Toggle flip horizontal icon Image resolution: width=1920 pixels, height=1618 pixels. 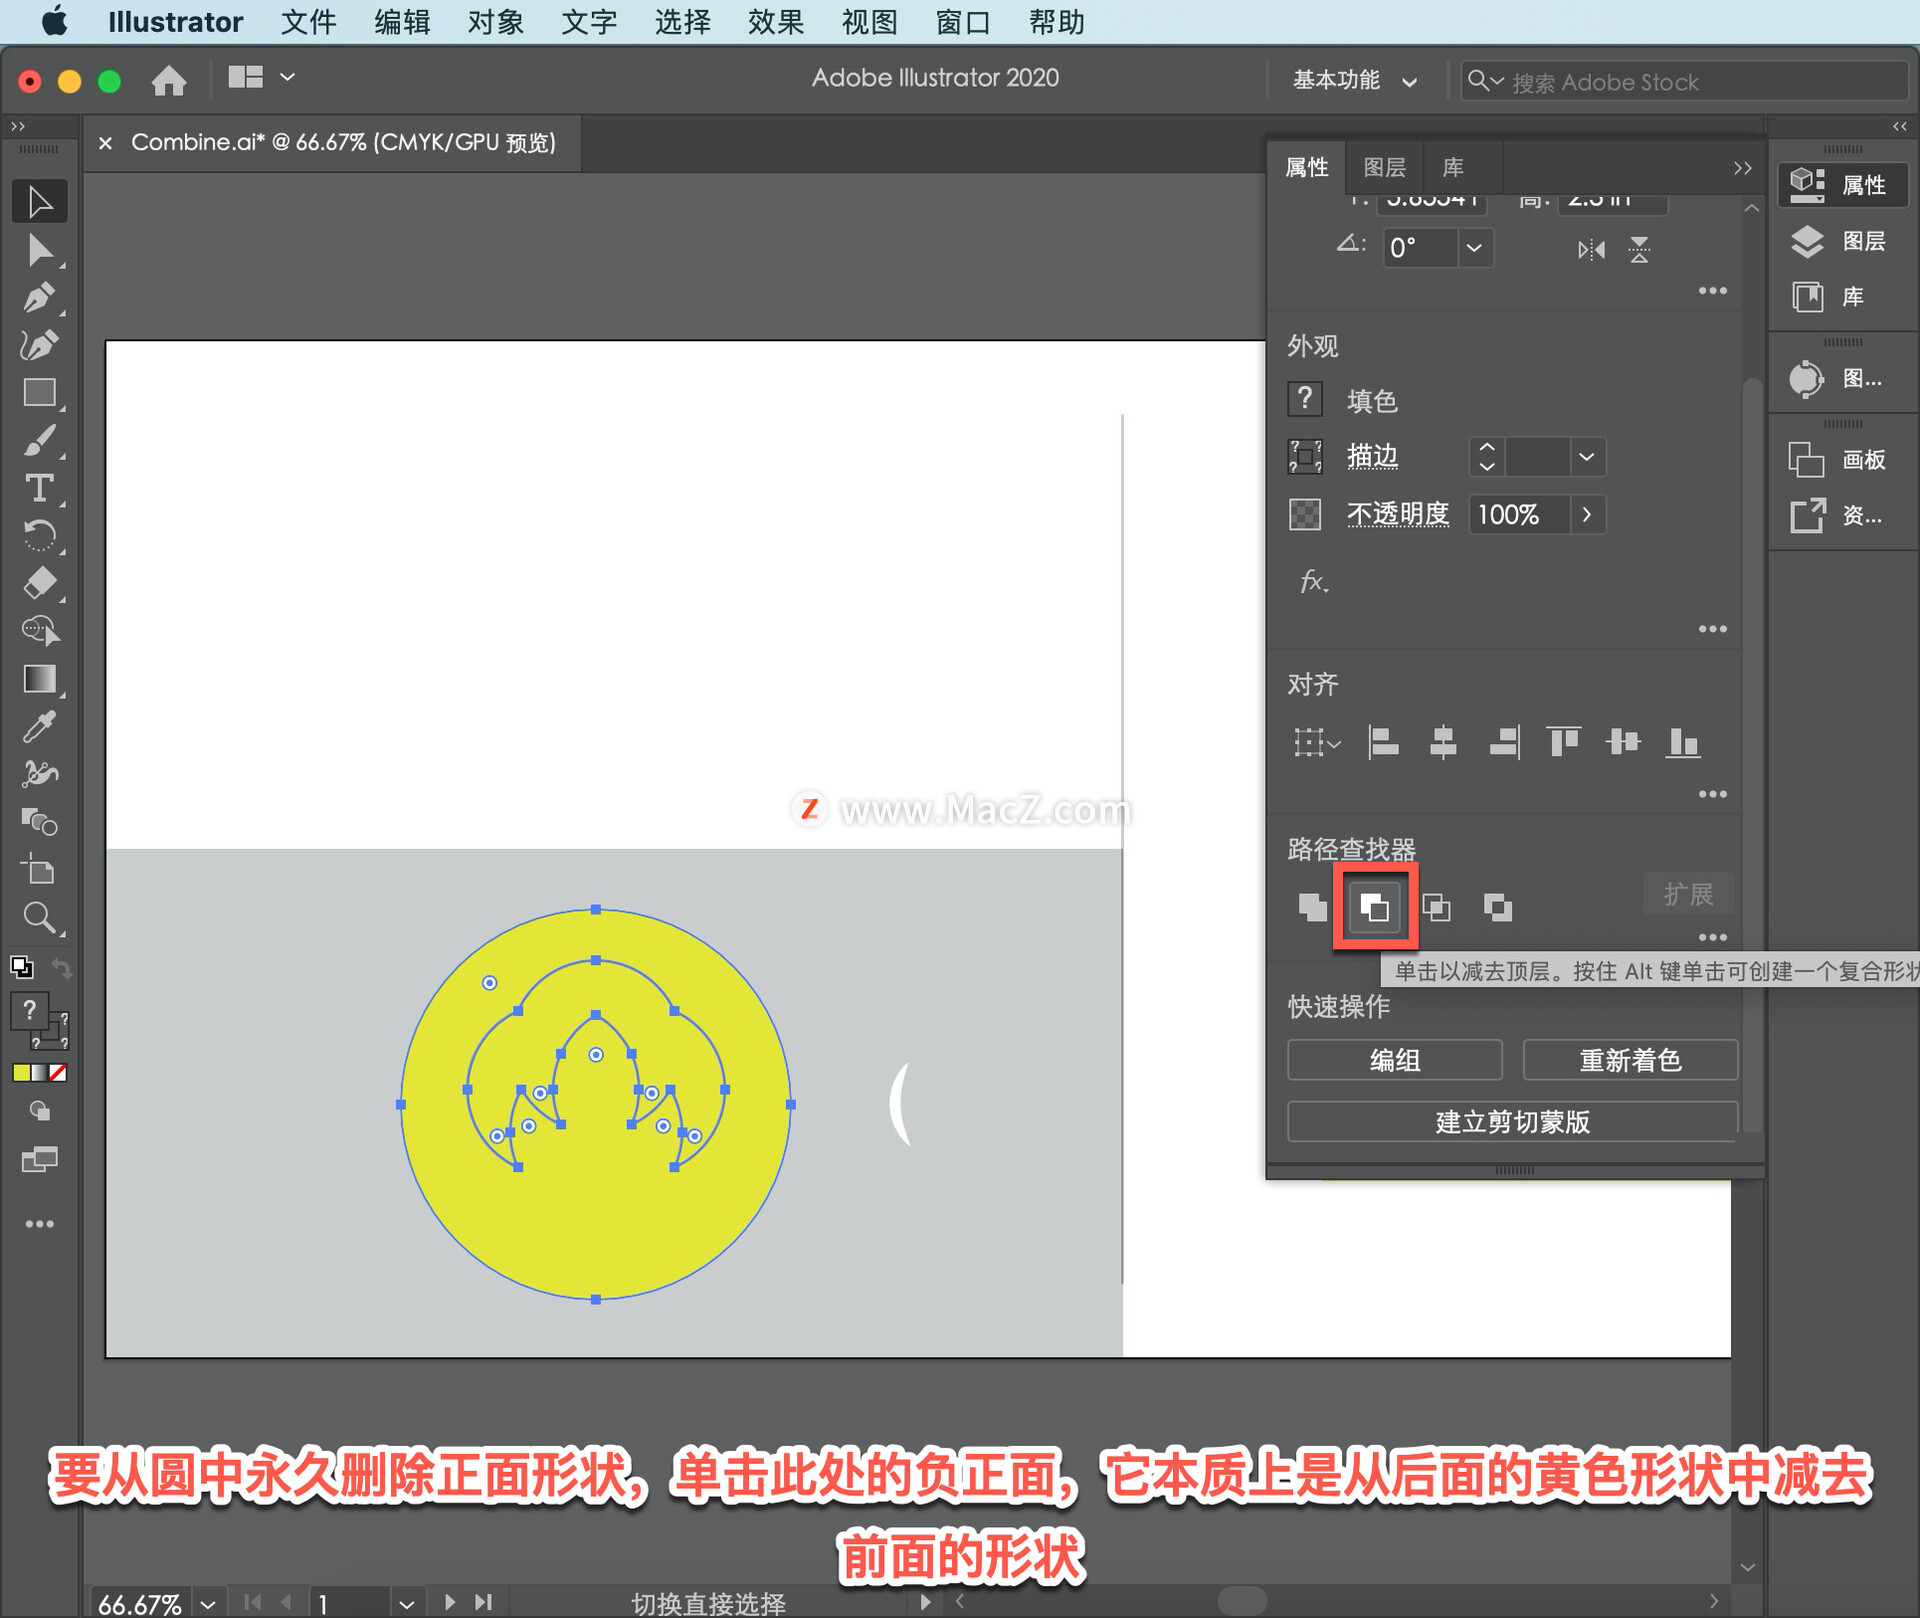1590,249
